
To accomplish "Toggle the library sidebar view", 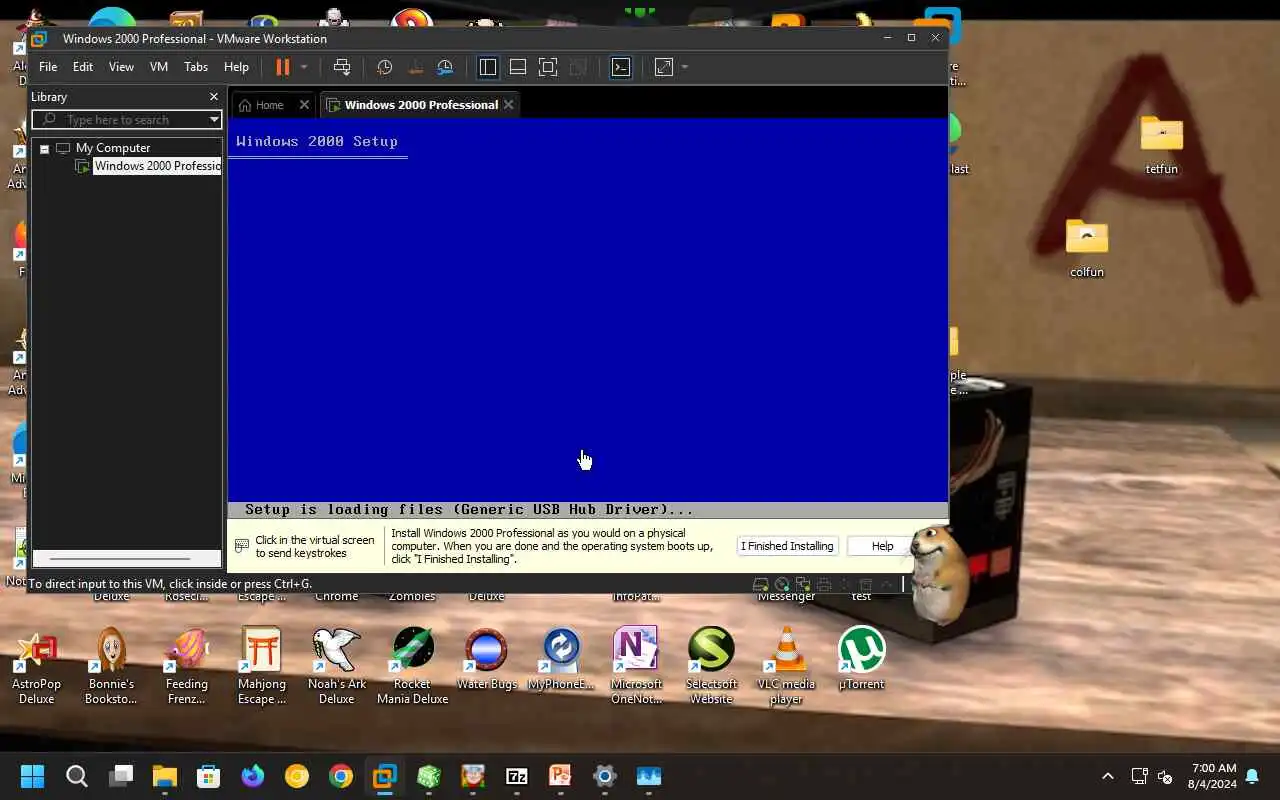I will coord(488,67).
